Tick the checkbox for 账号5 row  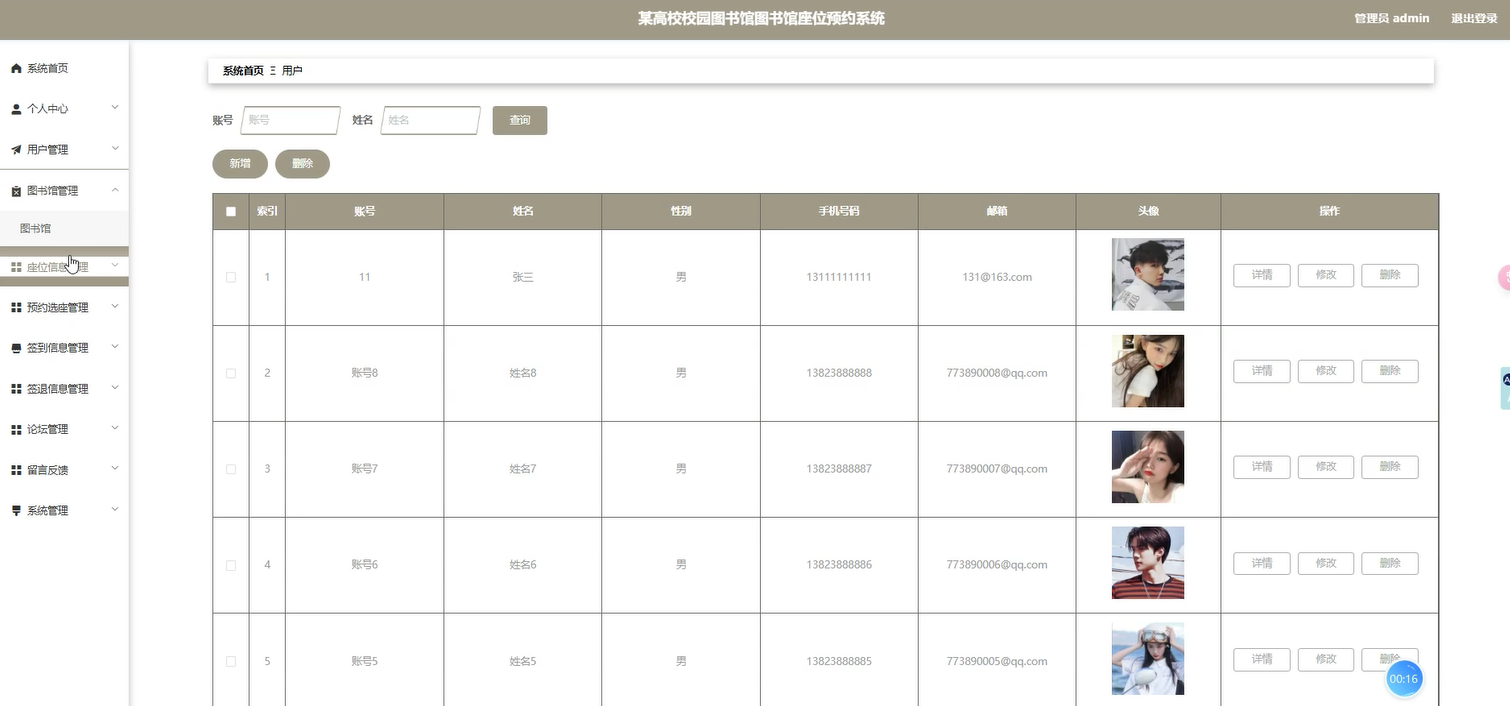[231, 661]
